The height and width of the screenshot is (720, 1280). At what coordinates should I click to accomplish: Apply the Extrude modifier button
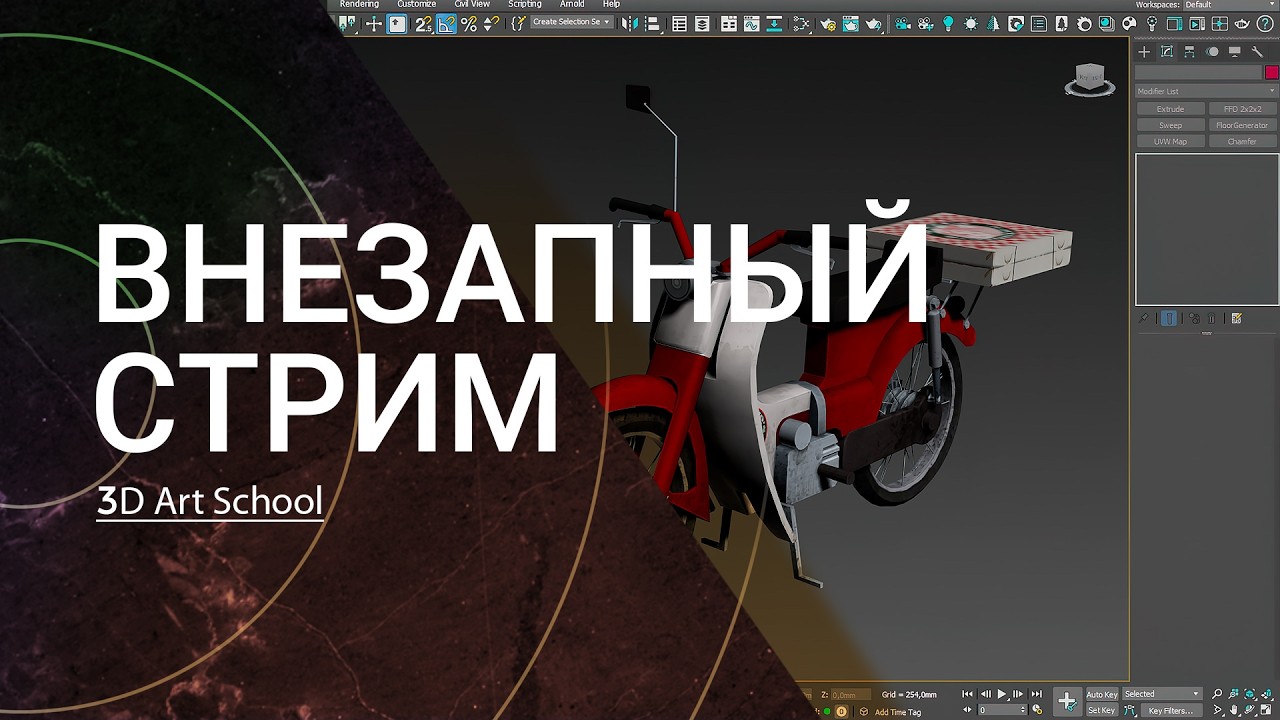coord(1170,109)
